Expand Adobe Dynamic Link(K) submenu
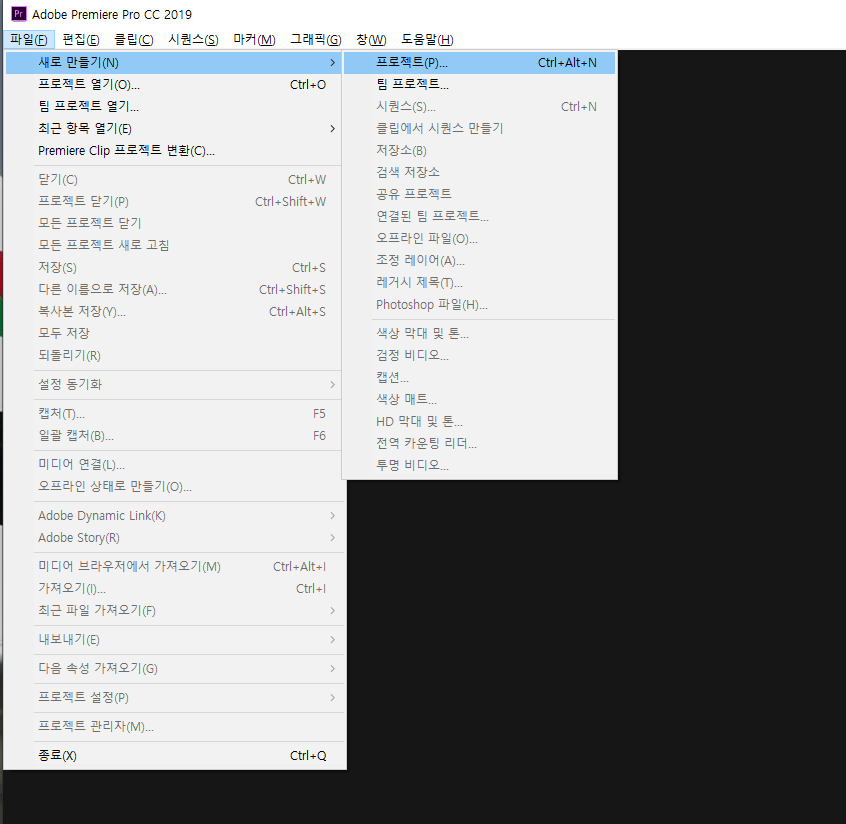The height and width of the screenshot is (824, 846). tap(175, 516)
